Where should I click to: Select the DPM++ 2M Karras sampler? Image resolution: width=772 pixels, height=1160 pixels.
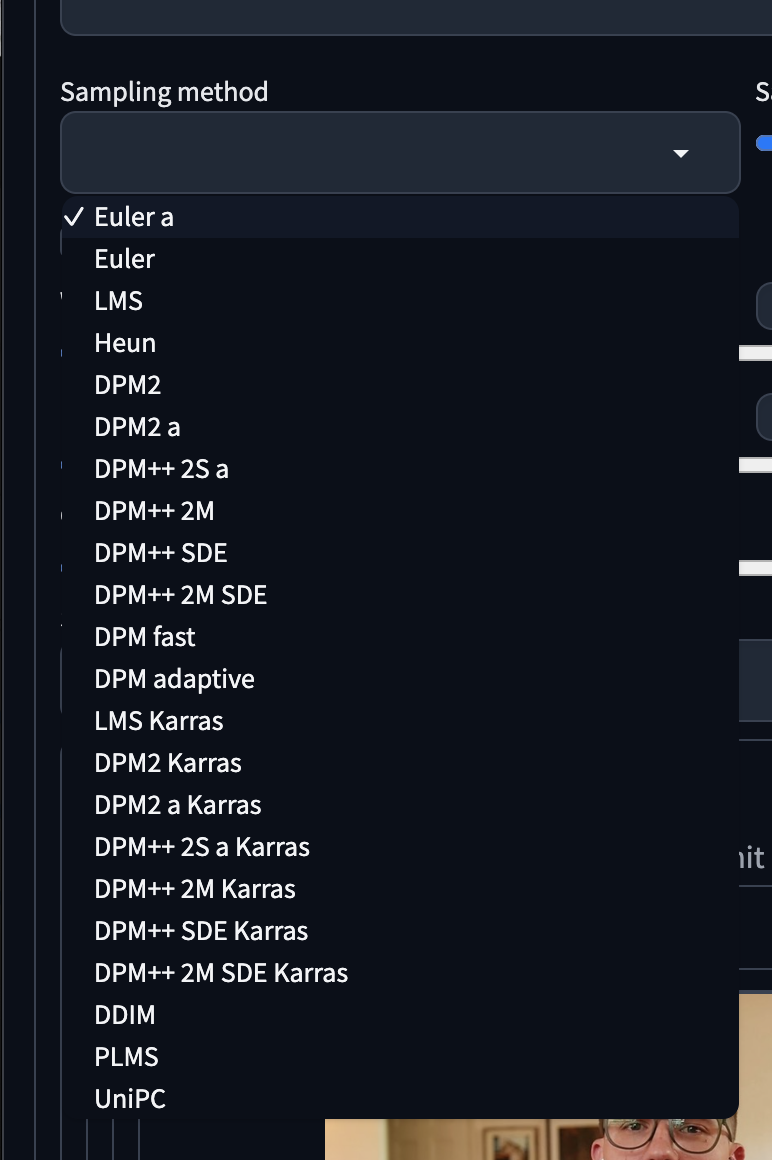pos(195,888)
